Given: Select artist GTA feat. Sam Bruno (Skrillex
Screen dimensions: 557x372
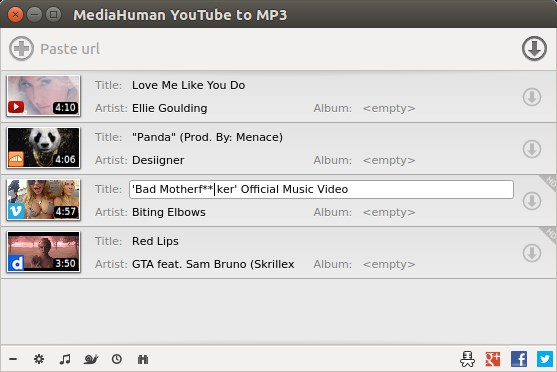Looking at the screenshot, I should [213, 264].
